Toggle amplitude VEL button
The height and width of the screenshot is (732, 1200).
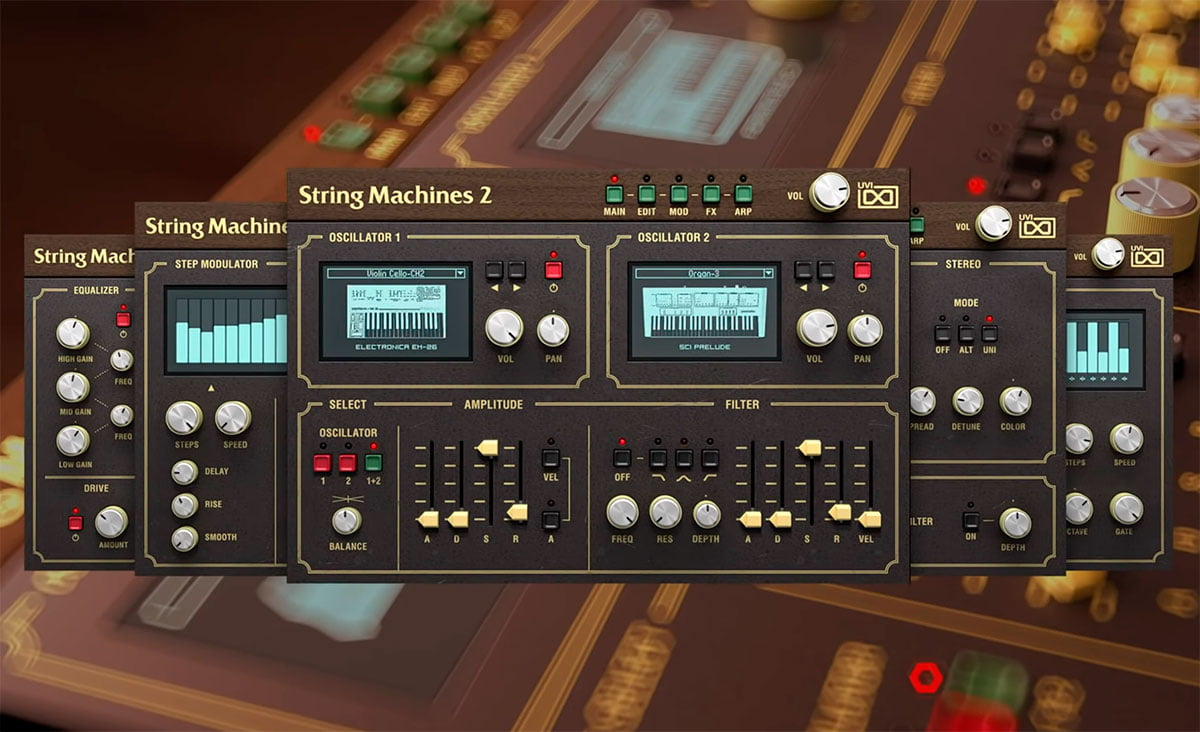[550, 458]
